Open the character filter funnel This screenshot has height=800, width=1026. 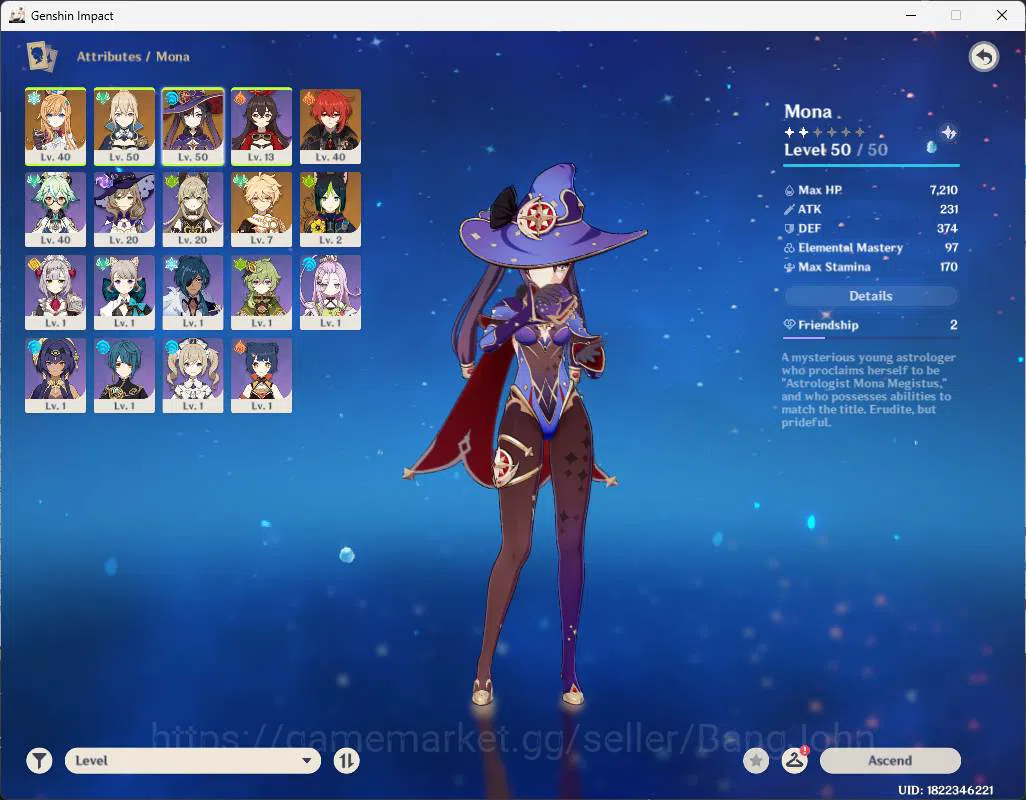pyautogui.click(x=39, y=761)
